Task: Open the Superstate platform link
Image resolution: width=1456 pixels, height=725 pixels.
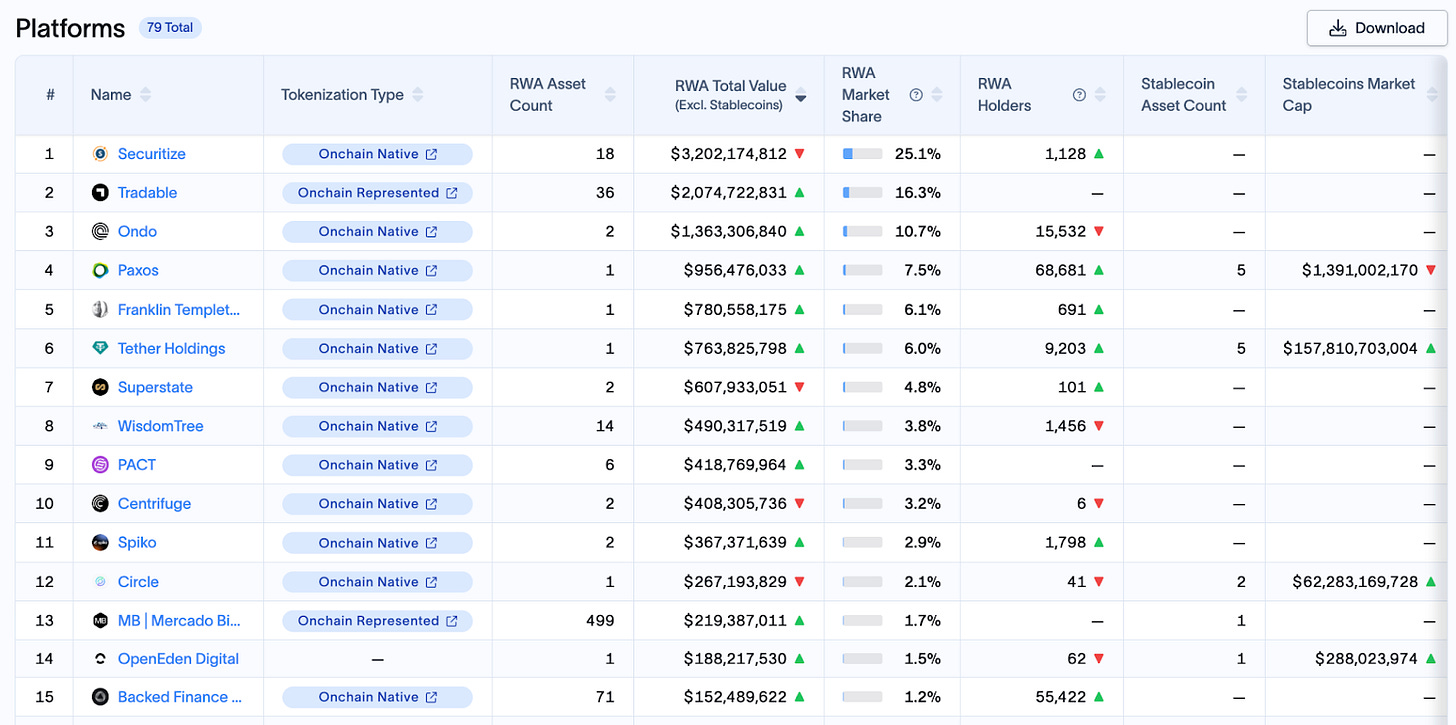Action: (155, 387)
